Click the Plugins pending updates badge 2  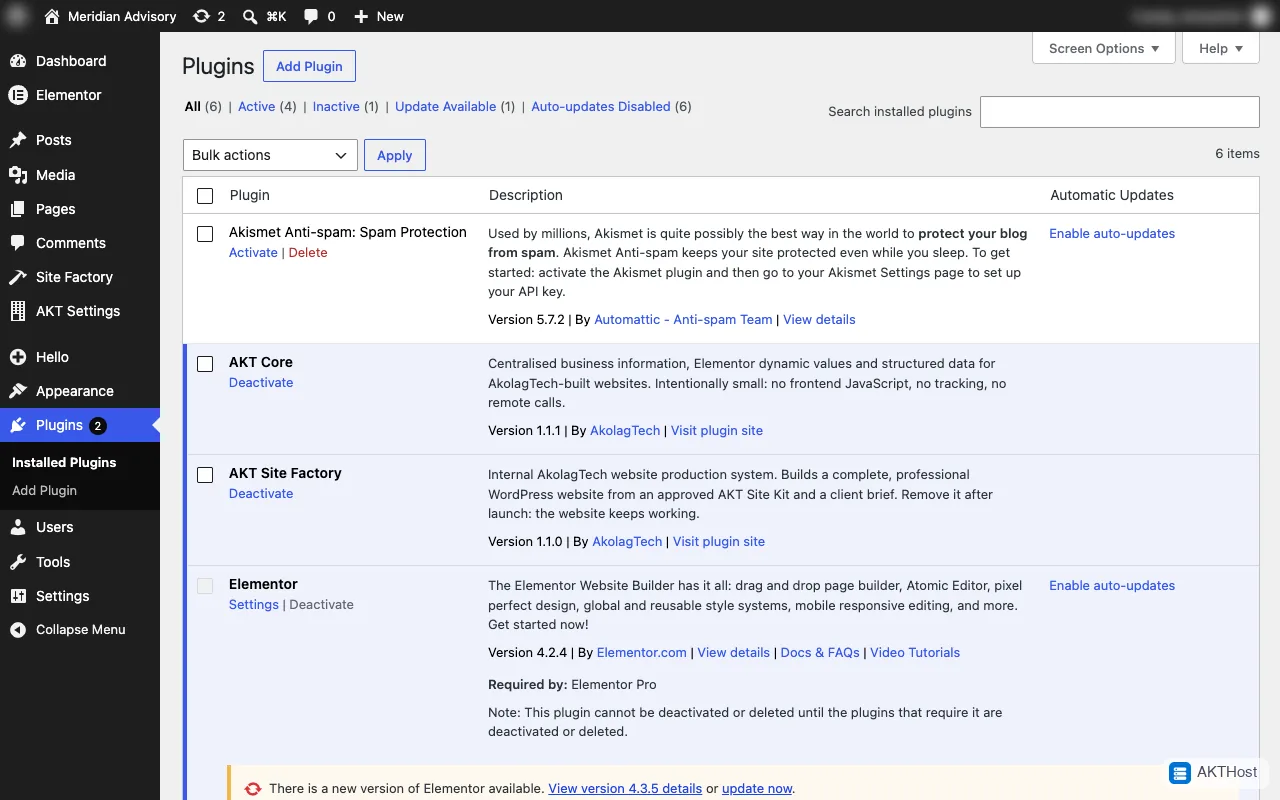[97, 425]
